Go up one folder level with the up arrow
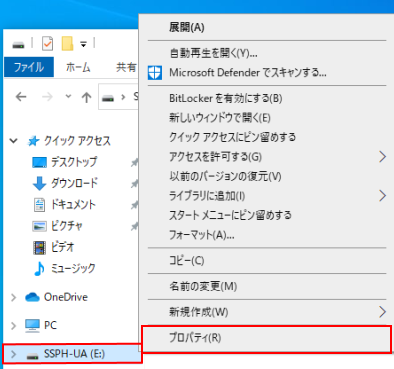Viewport: 394px width, 369px height. click(x=86, y=97)
